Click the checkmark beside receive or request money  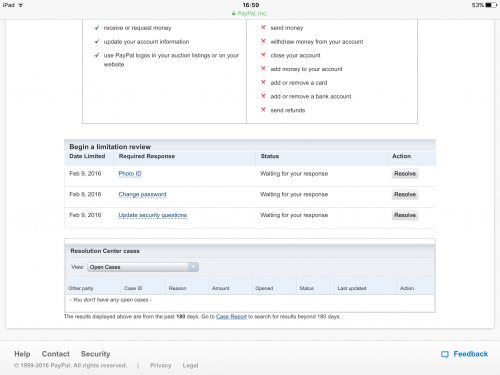click(x=97, y=28)
